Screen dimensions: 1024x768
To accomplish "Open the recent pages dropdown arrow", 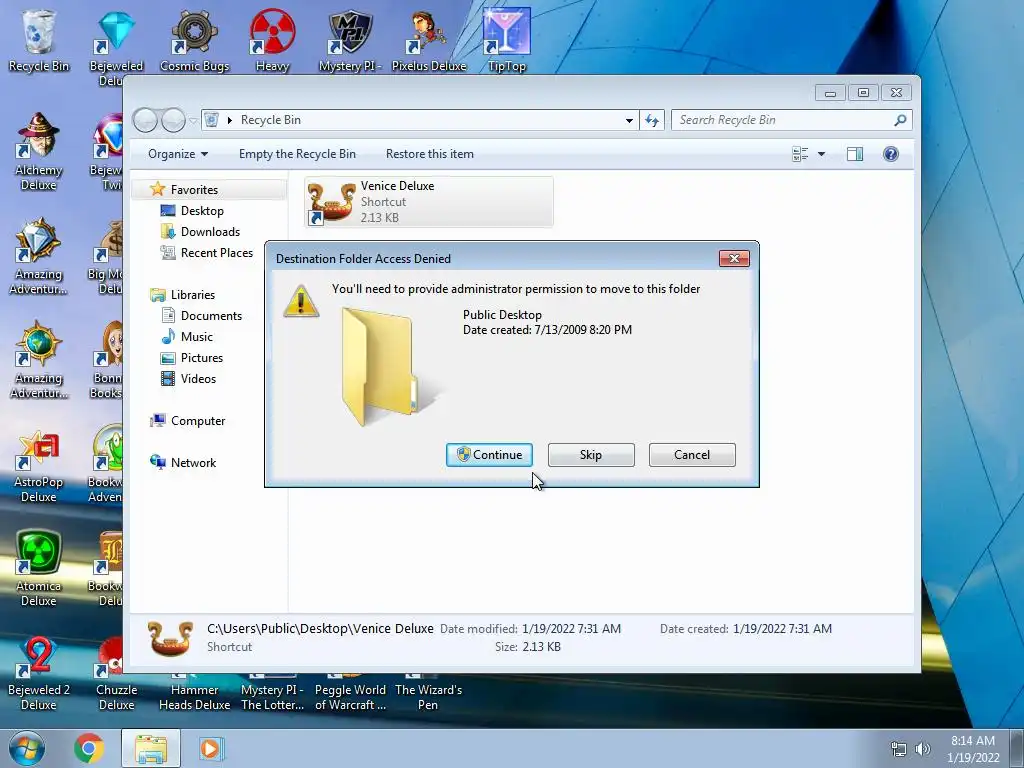I will click(x=193, y=121).
